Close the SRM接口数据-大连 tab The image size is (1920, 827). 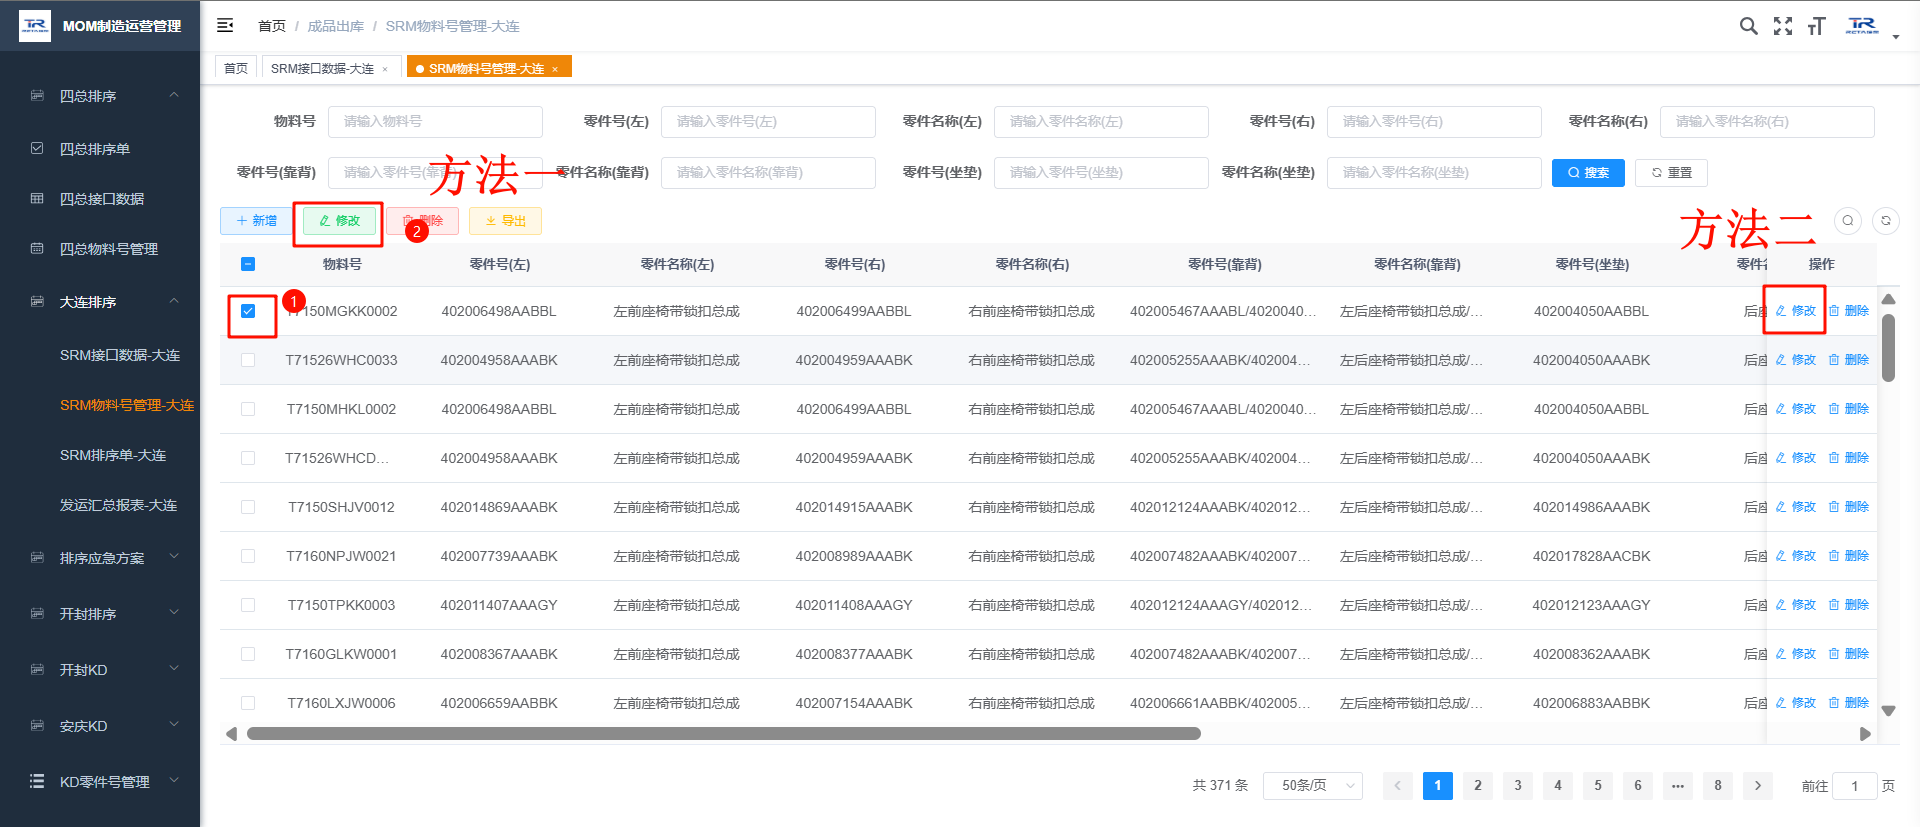pyautogui.click(x=385, y=69)
